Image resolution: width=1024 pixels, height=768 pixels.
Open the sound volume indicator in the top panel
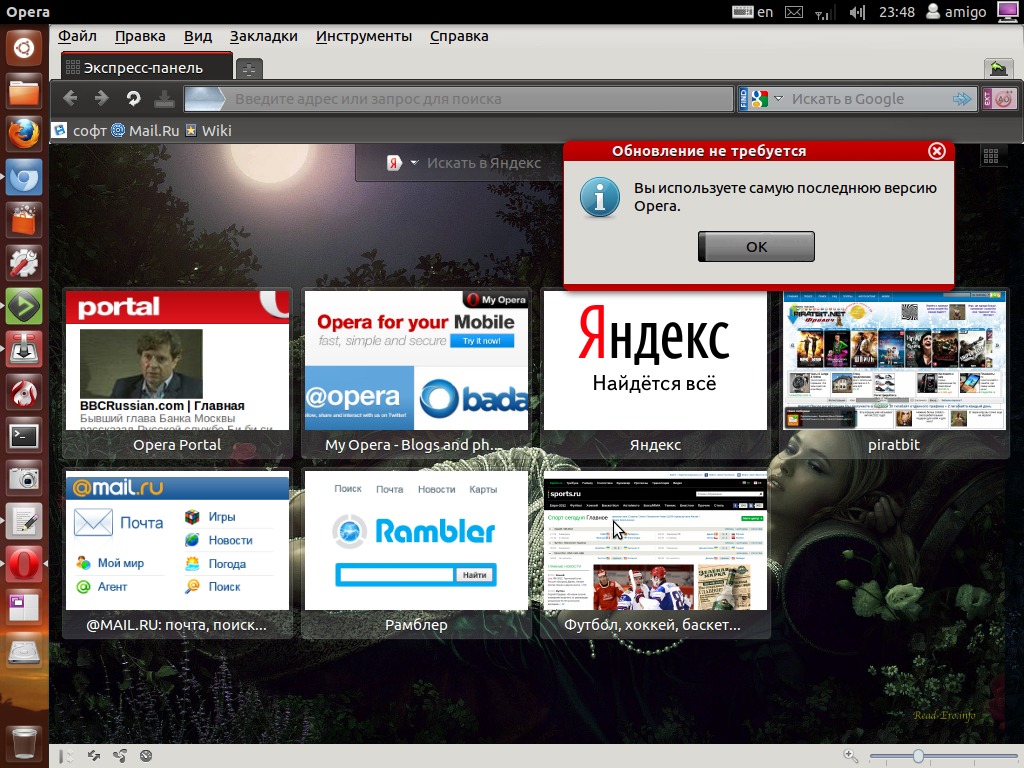point(857,12)
